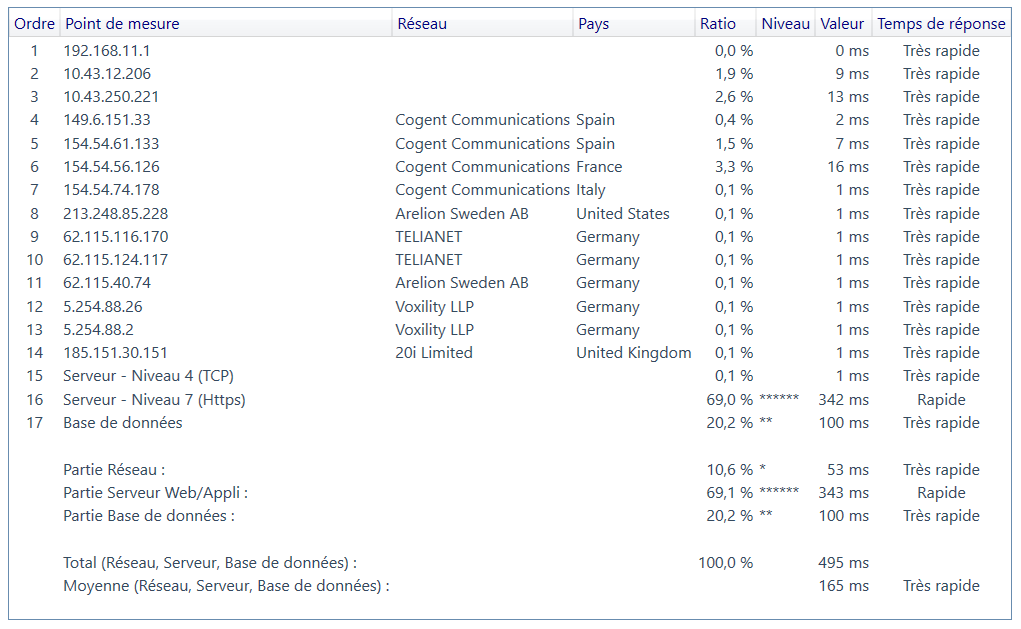Select the 154.54.56.126 row
The width and height of the screenshot is (1021, 629).
click(x=510, y=167)
